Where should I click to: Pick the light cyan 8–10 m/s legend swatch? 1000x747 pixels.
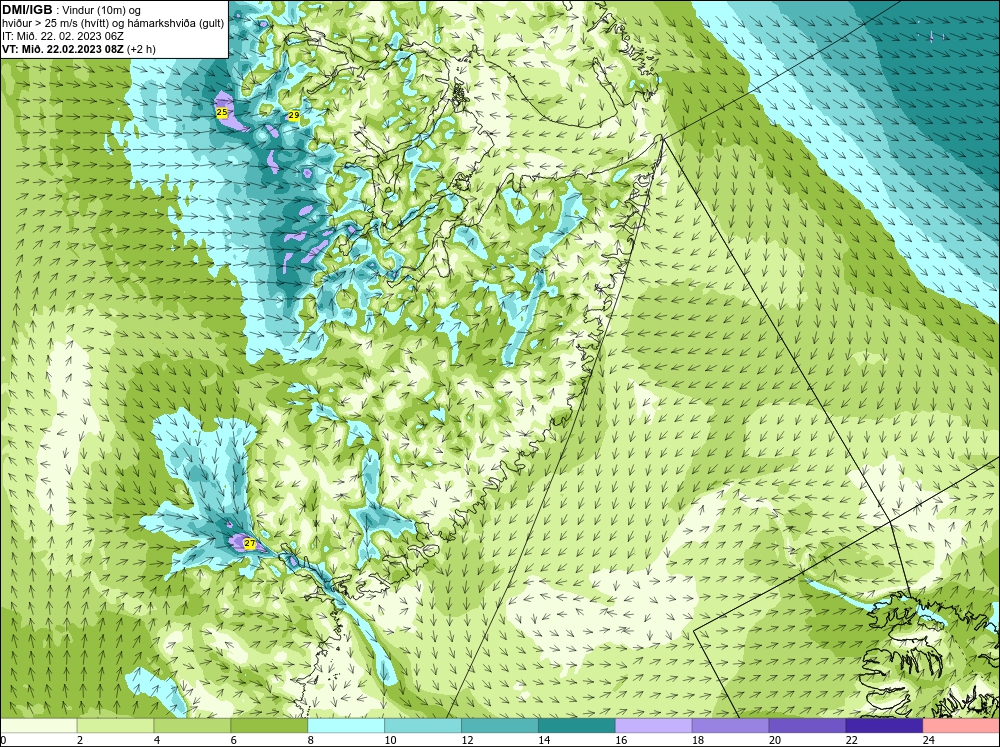pos(346,726)
